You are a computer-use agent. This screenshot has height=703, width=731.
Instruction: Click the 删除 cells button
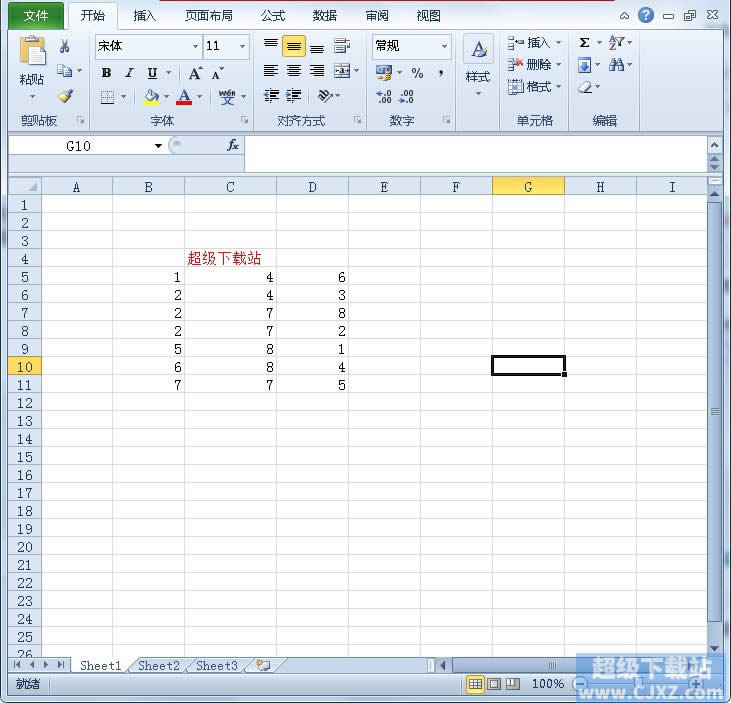(x=529, y=64)
